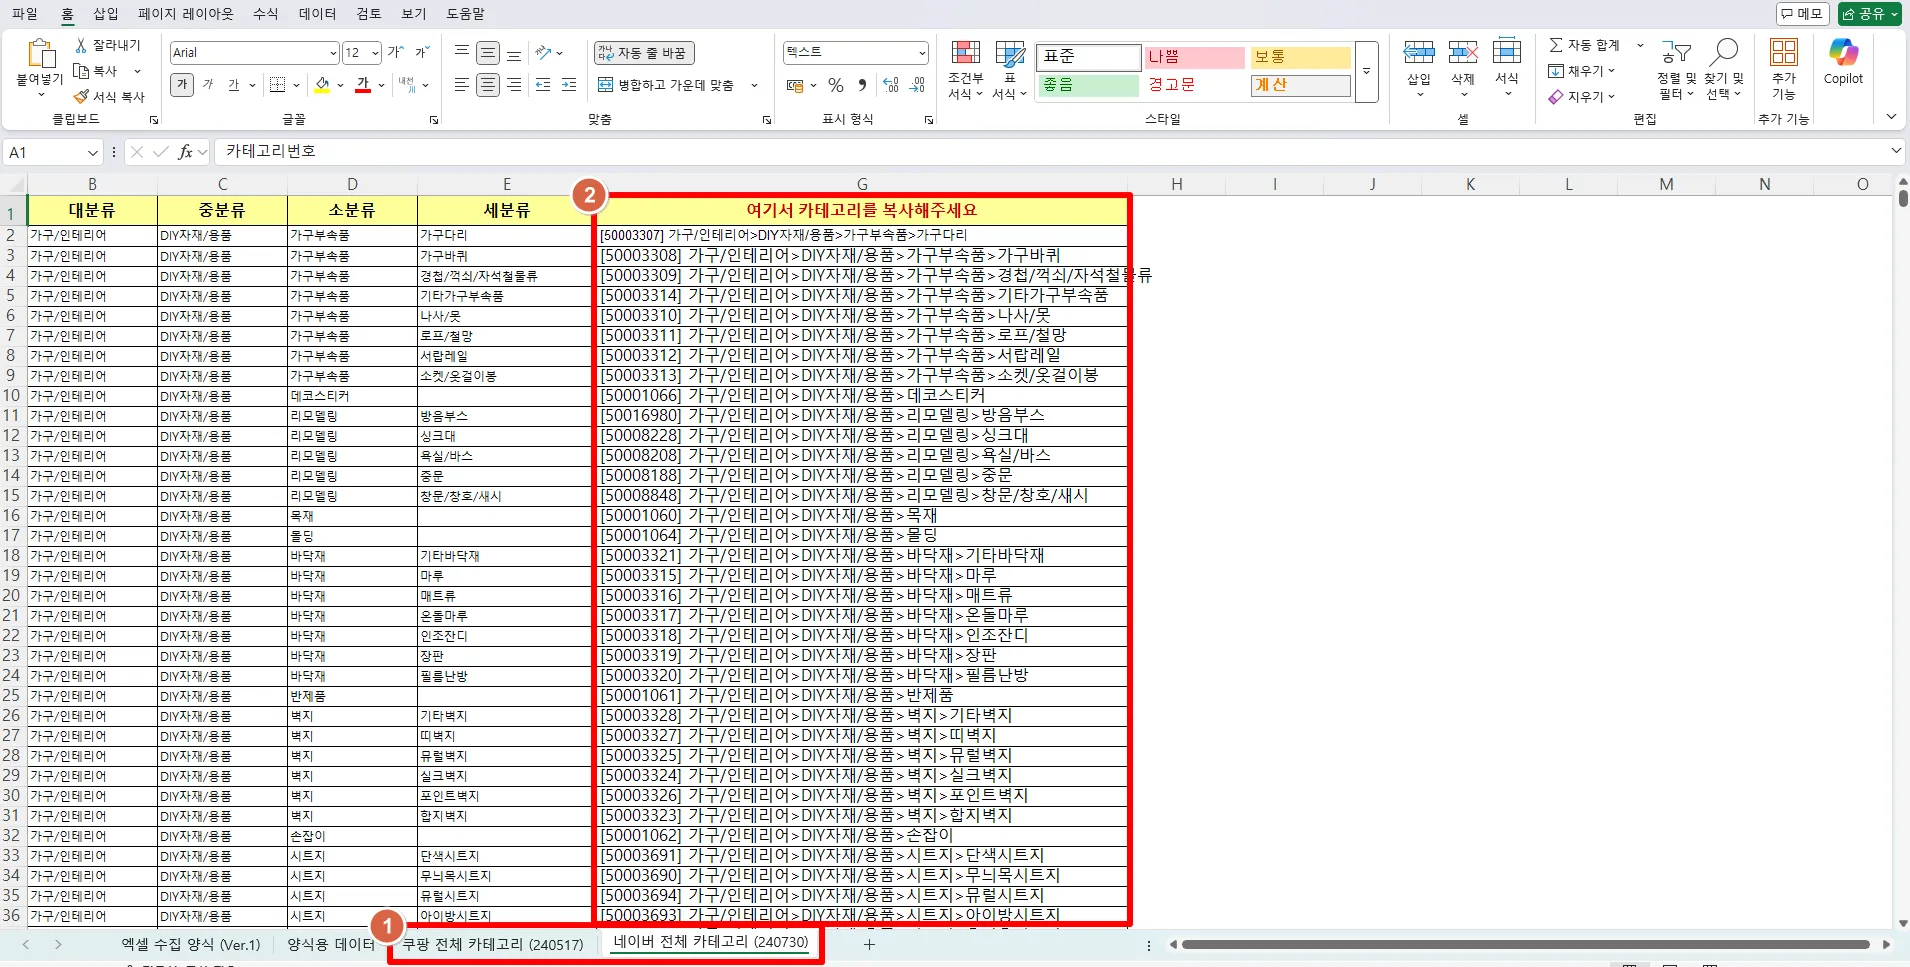The image size is (1910, 967).
Task: Open the conditional formatting (조건부 서식) icon
Action: pyautogui.click(x=966, y=55)
